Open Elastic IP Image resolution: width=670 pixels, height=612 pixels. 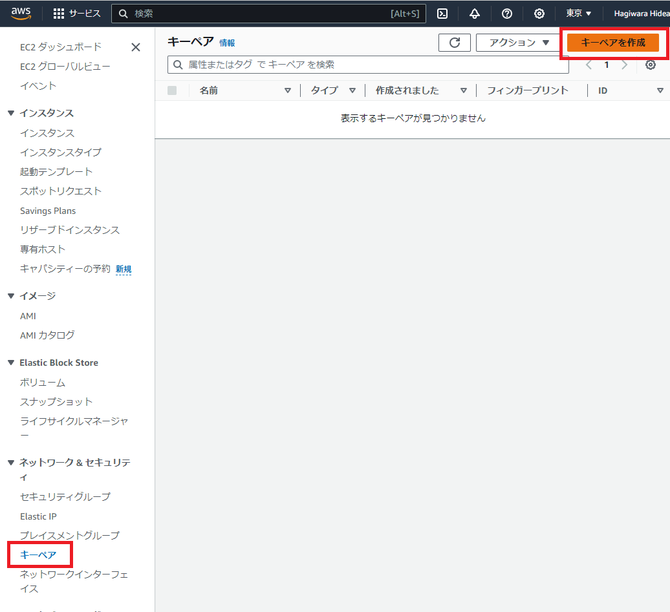38,516
